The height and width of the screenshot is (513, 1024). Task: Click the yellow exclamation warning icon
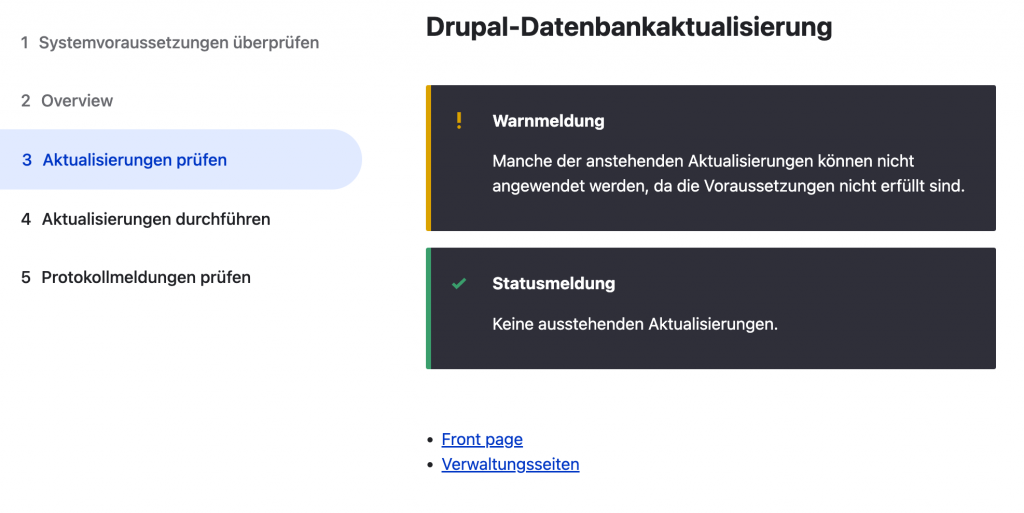coord(459,121)
